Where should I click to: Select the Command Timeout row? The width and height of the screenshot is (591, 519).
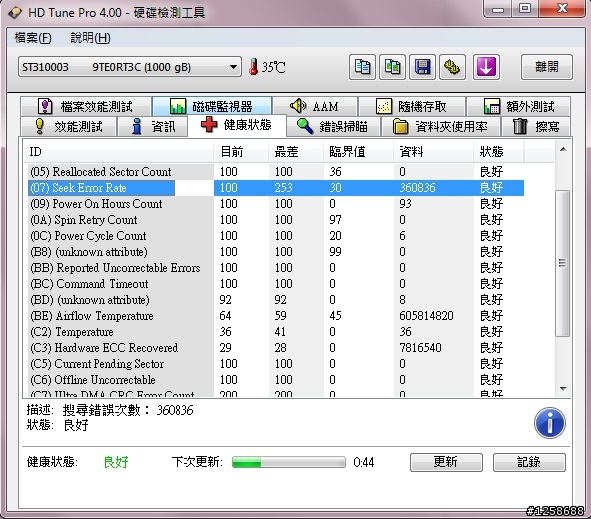275,284
